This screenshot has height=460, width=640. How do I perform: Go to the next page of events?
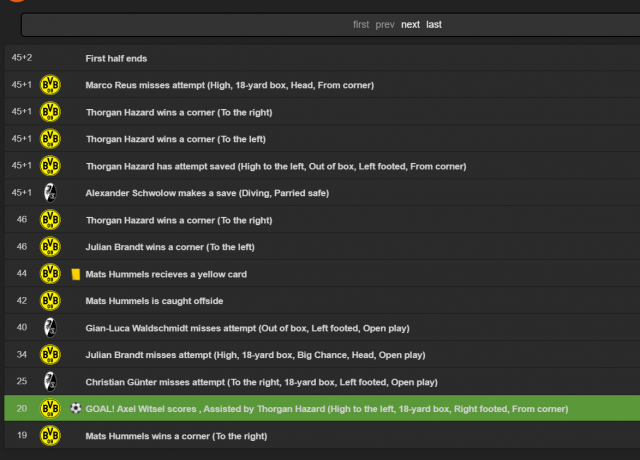click(410, 24)
